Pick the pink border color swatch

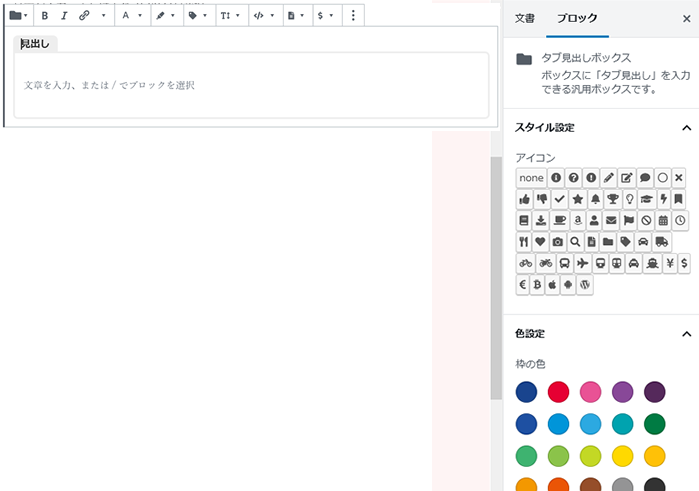(x=590, y=392)
